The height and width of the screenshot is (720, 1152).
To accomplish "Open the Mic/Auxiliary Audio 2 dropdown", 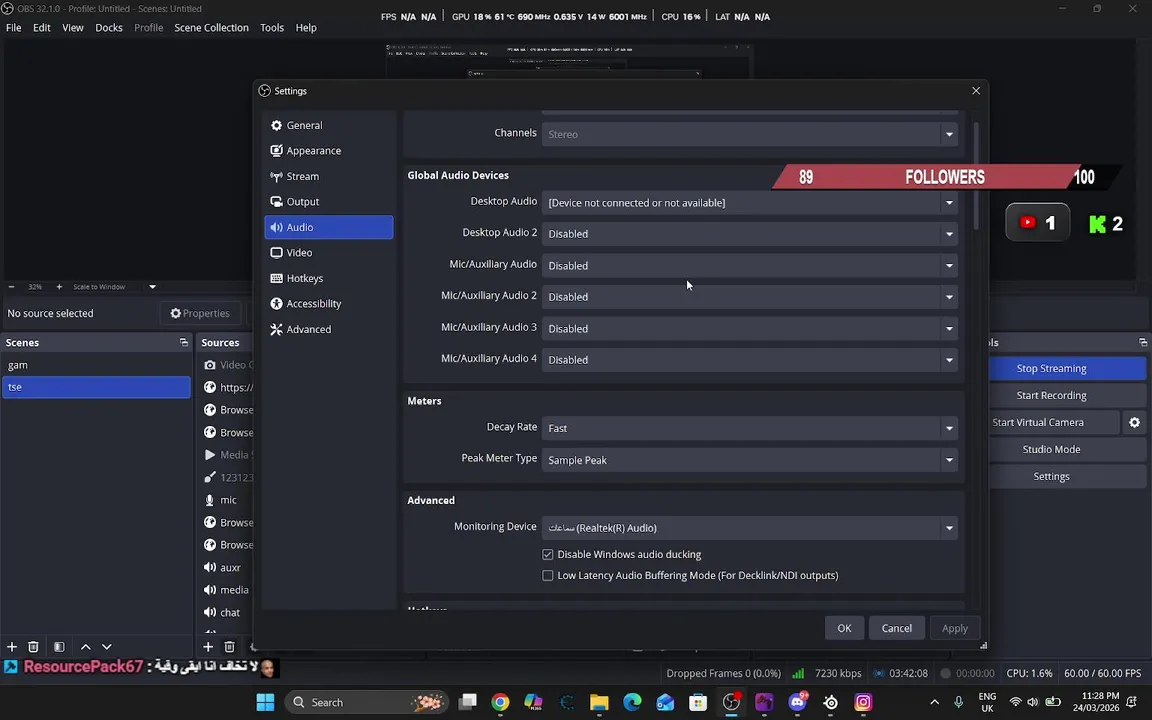I will (x=749, y=297).
